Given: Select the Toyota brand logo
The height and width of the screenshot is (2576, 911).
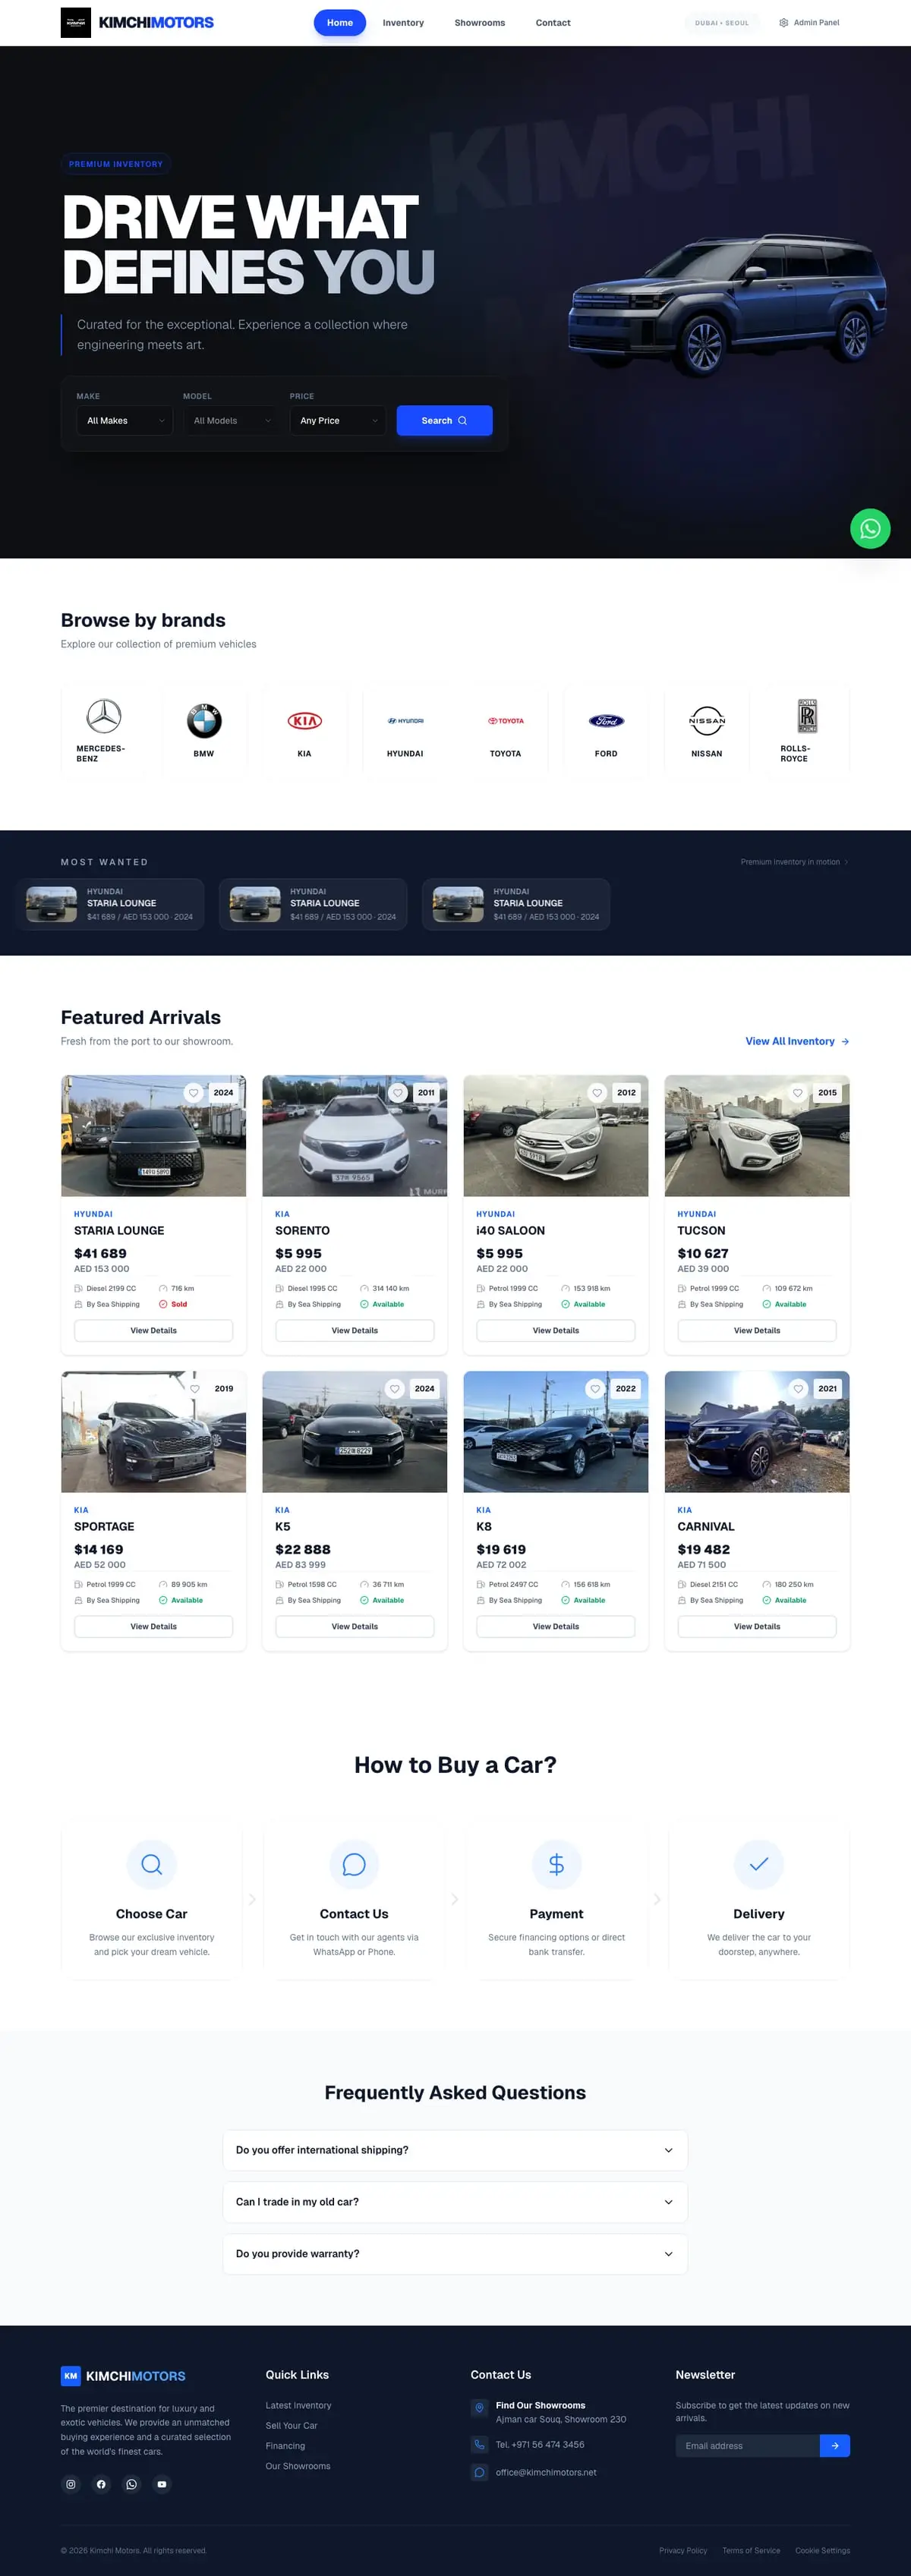Looking at the screenshot, I should pos(505,721).
